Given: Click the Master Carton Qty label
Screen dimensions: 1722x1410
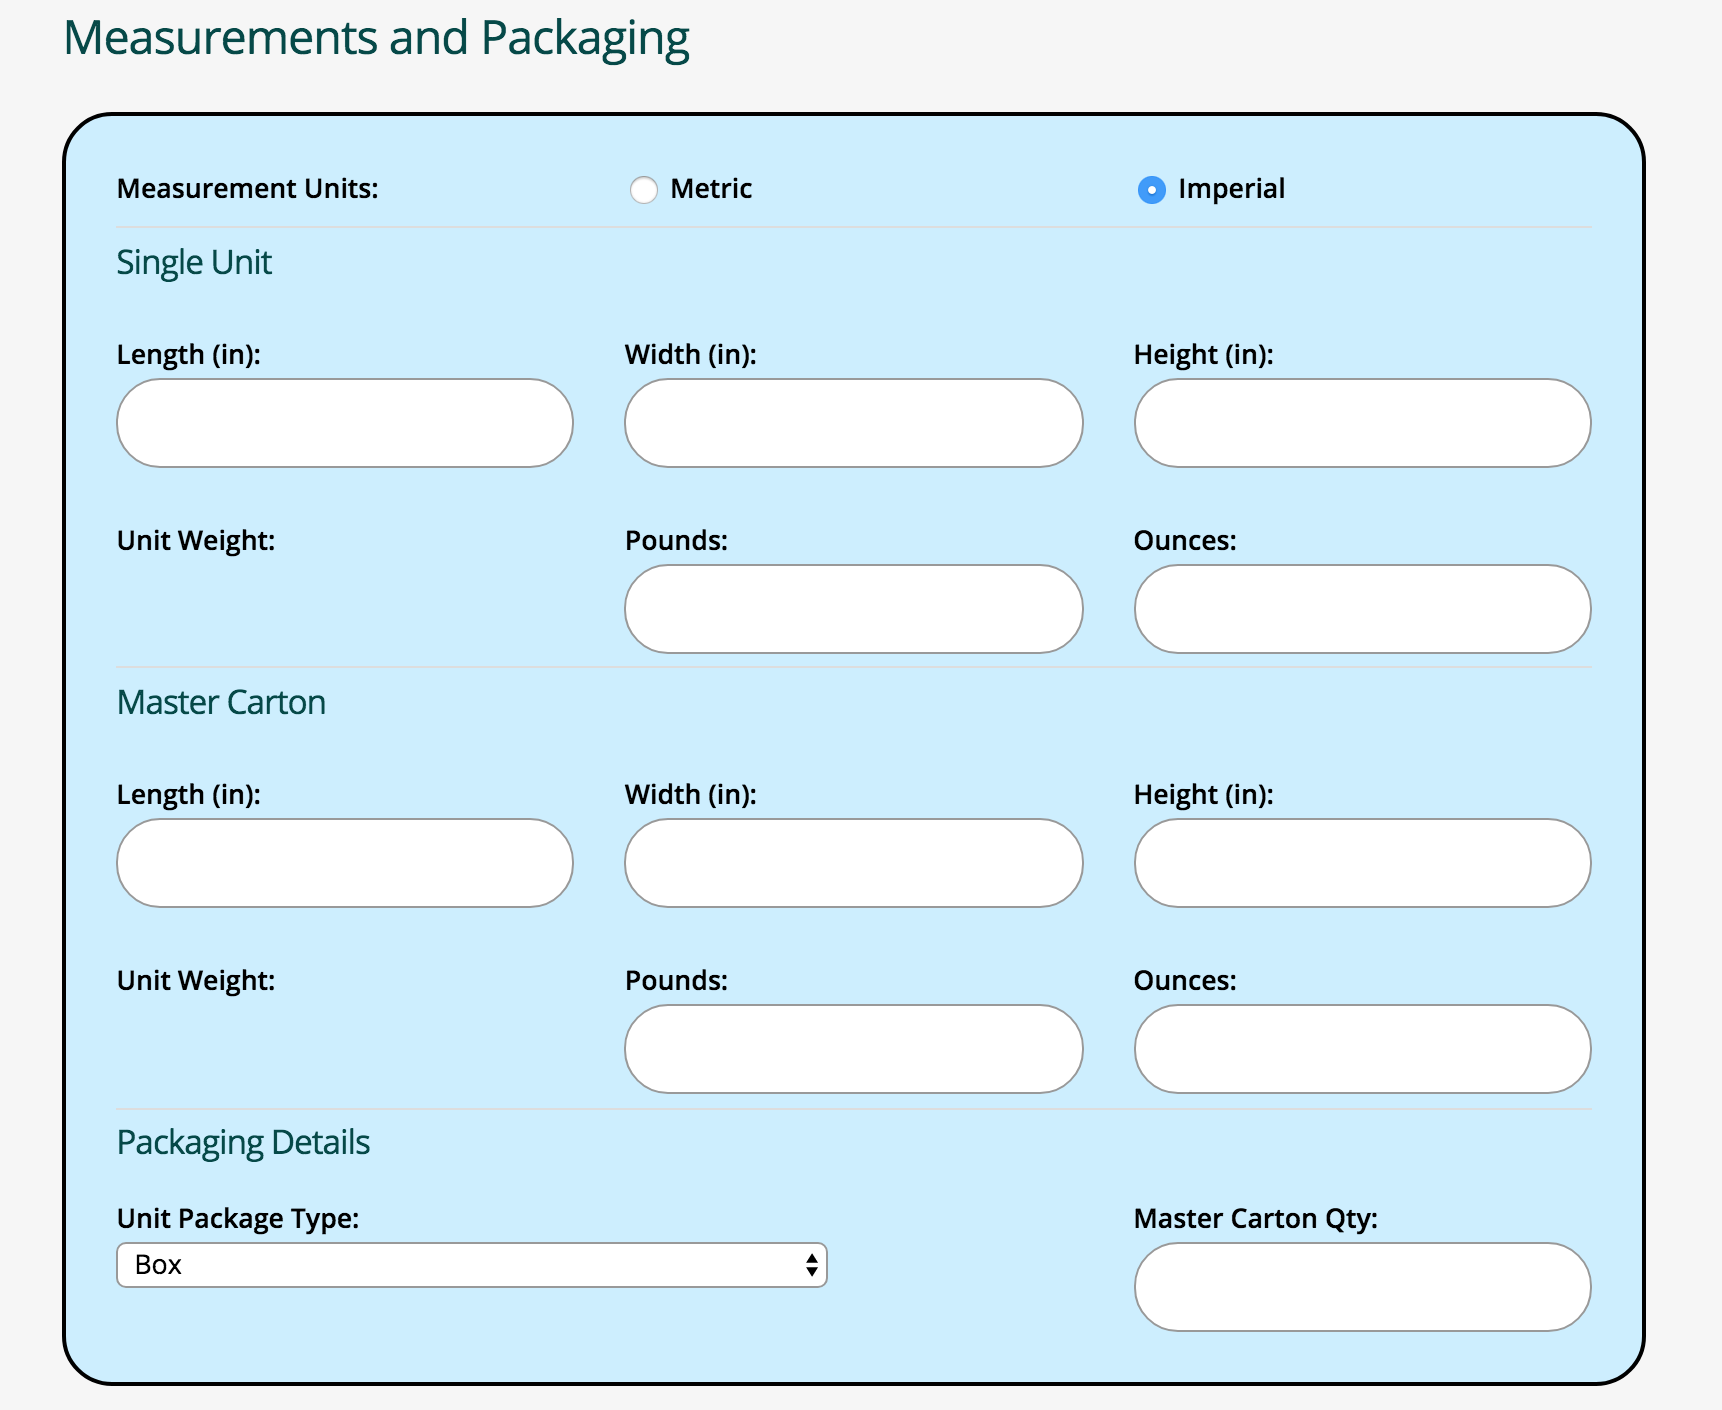Looking at the screenshot, I should coord(1256,1219).
